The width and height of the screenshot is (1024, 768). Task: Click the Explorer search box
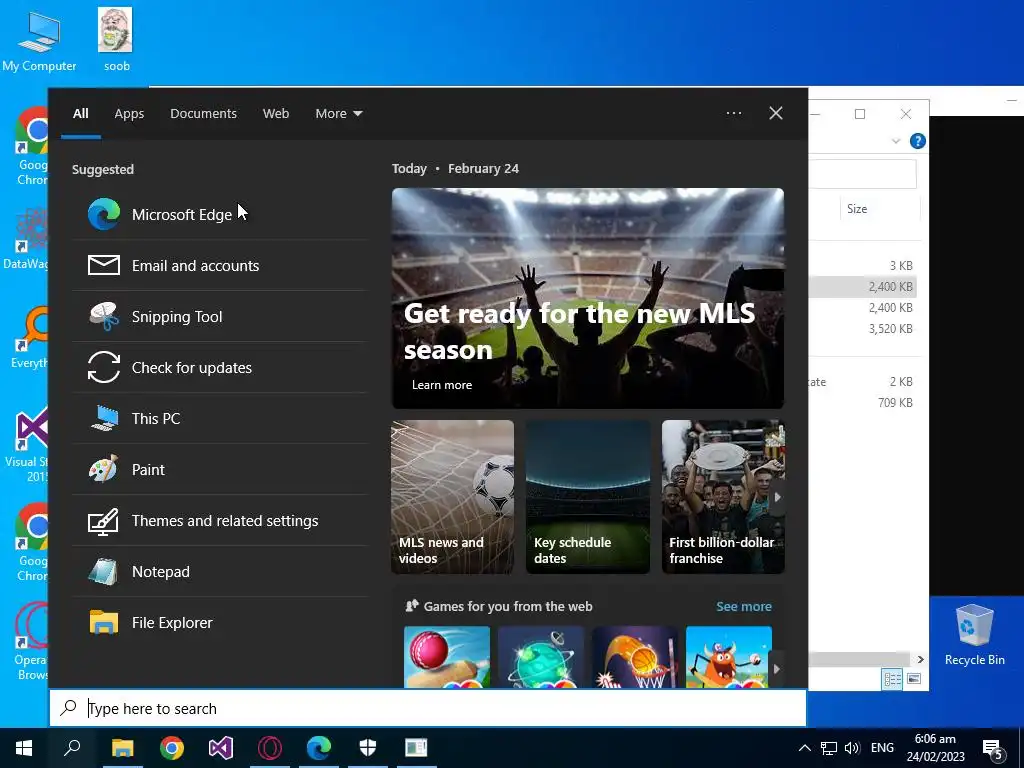tap(862, 174)
